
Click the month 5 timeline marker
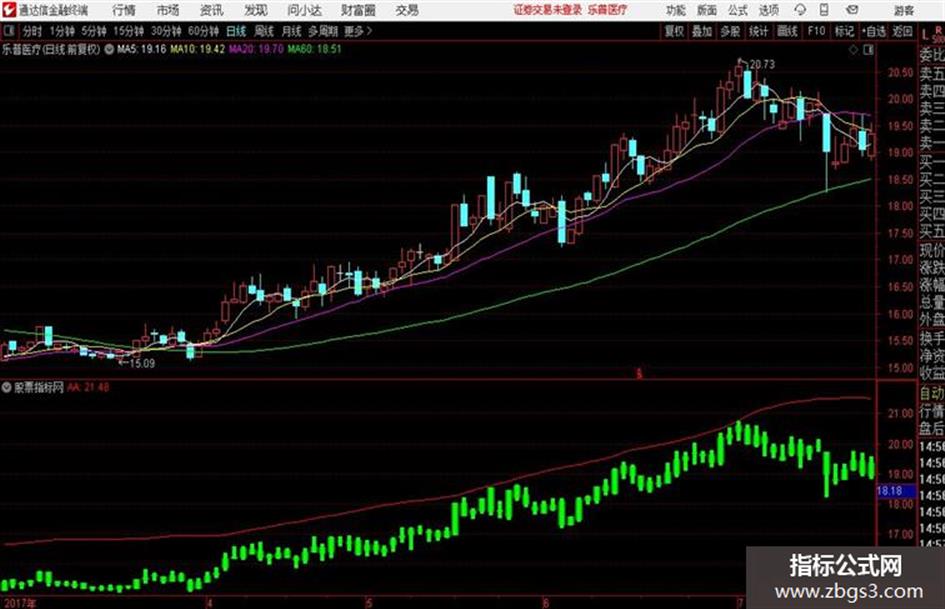[x=369, y=602]
